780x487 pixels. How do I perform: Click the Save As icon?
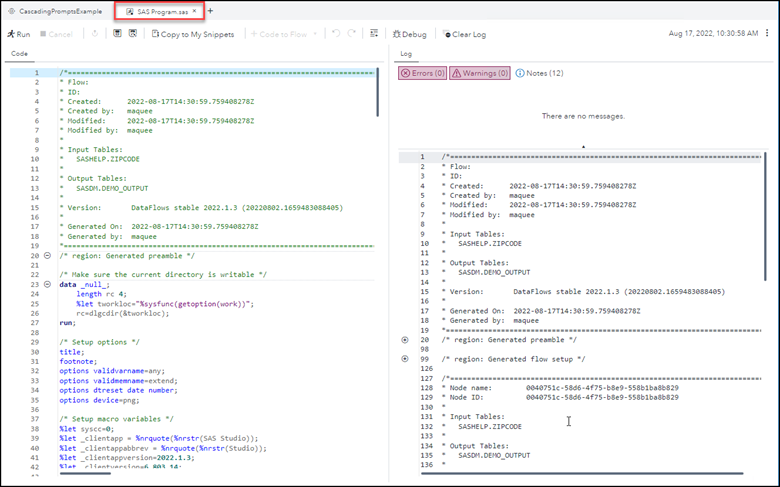pyautogui.click(x=134, y=34)
